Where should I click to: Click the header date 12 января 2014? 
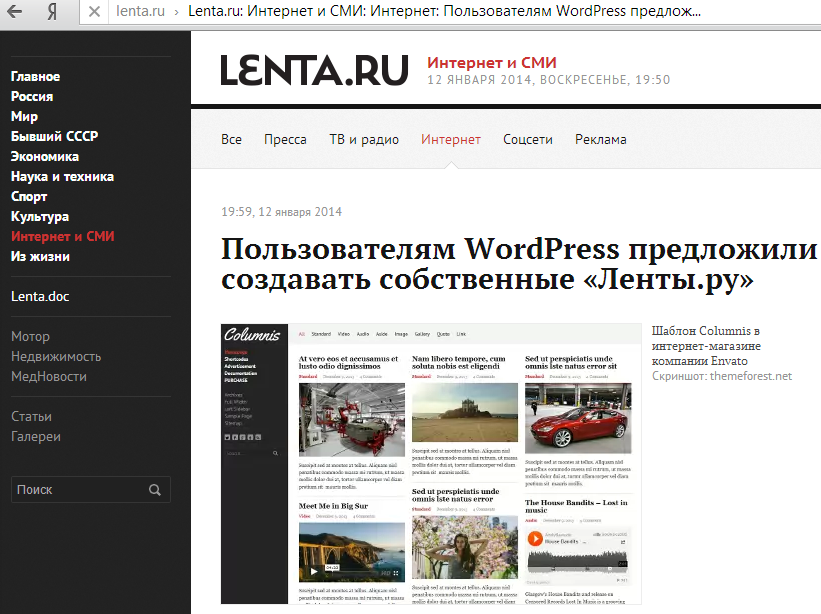click(x=549, y=80)
